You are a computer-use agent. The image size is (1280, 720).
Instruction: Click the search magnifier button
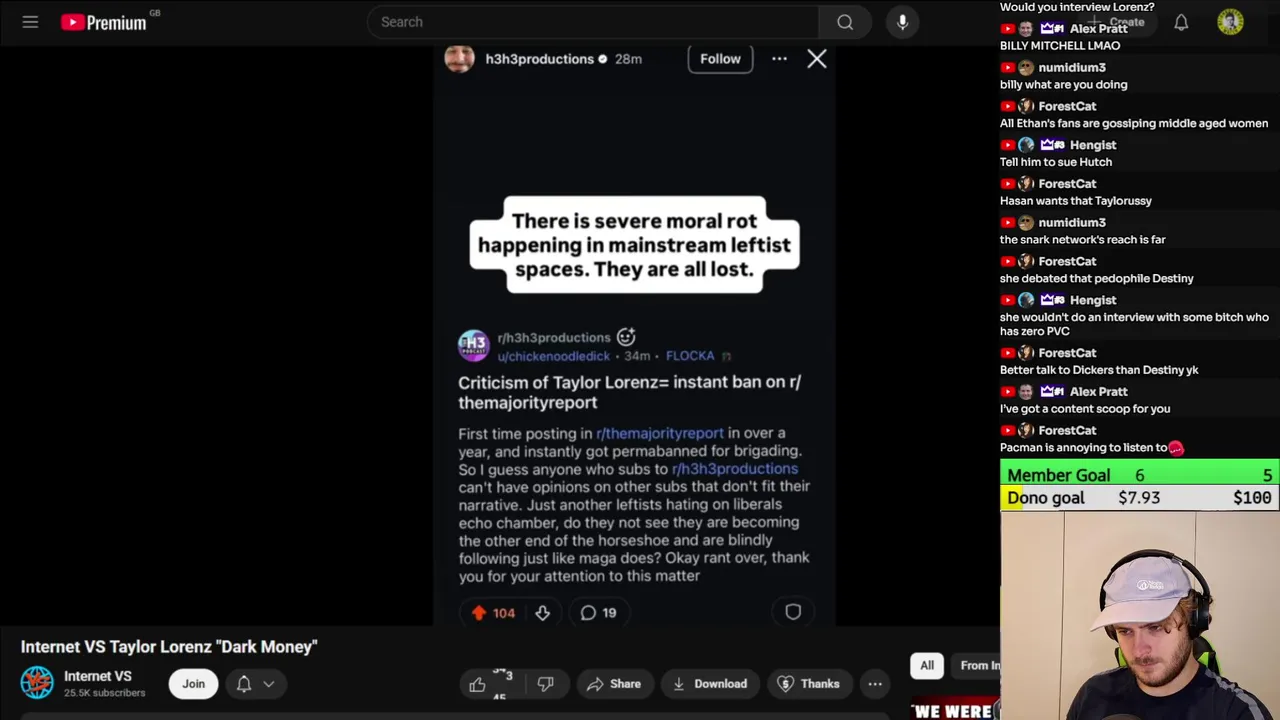[845, 22]
